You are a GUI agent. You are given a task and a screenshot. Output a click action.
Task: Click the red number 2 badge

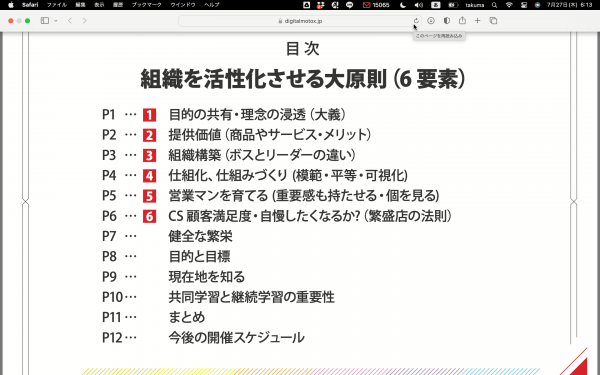149,135
